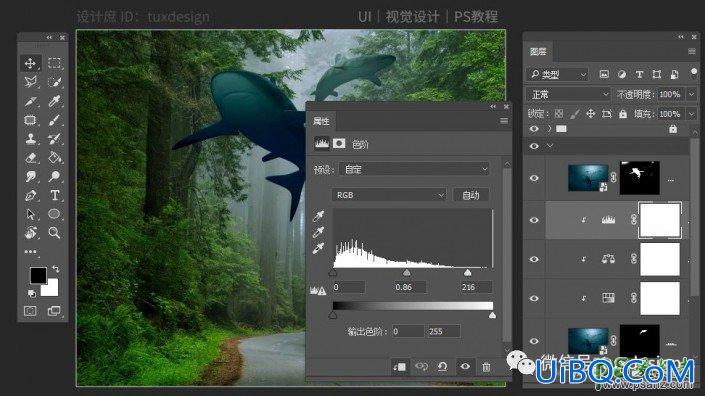This screenshot has width=705, height=396.
Task: Switch to the 图层 Layers tab
Action: pos(538,52)
